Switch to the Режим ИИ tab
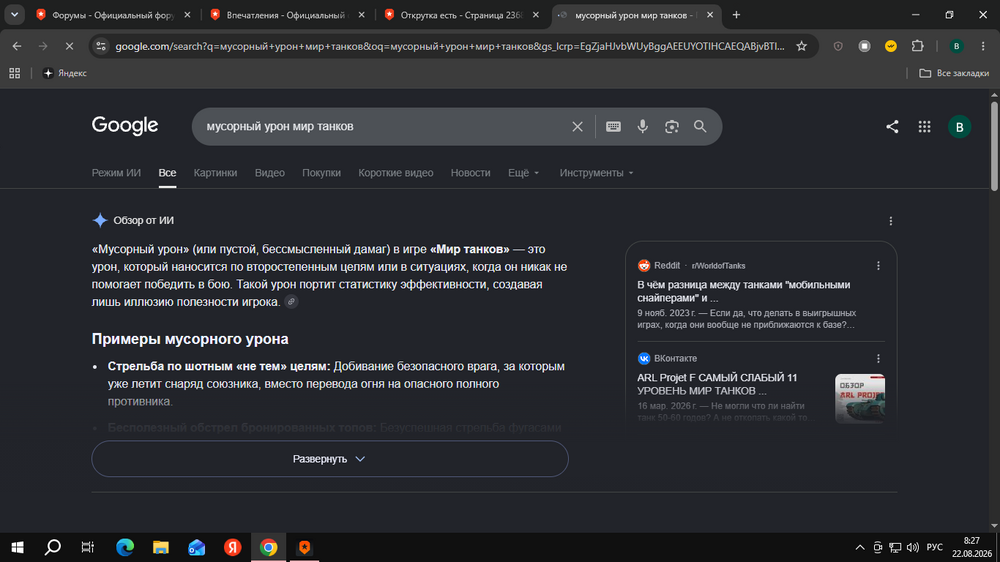Screen dimensions: 1000x562 click(x=116, y=173)
